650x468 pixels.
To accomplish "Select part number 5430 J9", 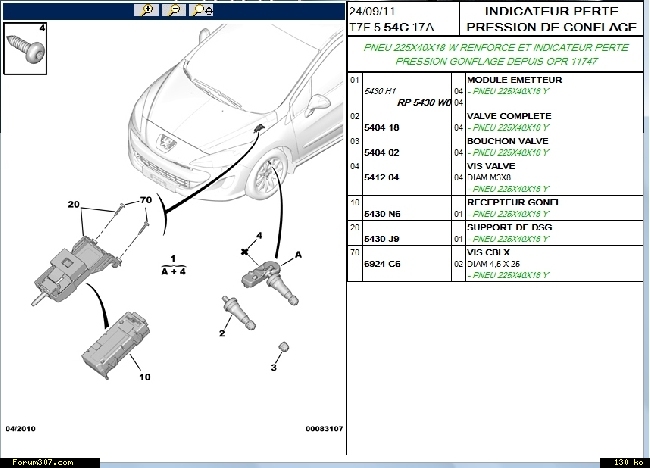I will [x=382, y=239].
